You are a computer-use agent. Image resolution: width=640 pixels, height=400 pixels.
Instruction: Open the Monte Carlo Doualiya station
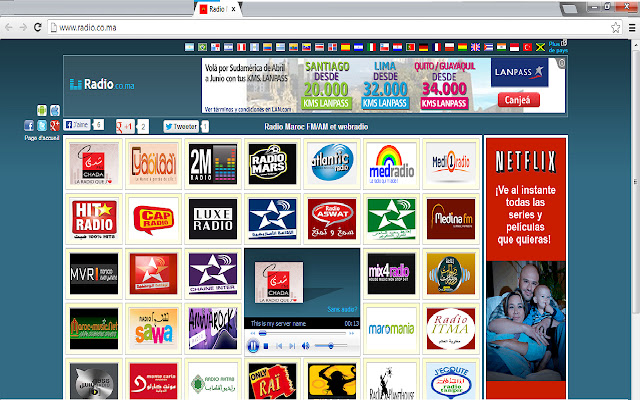click(x=153, y=381)
